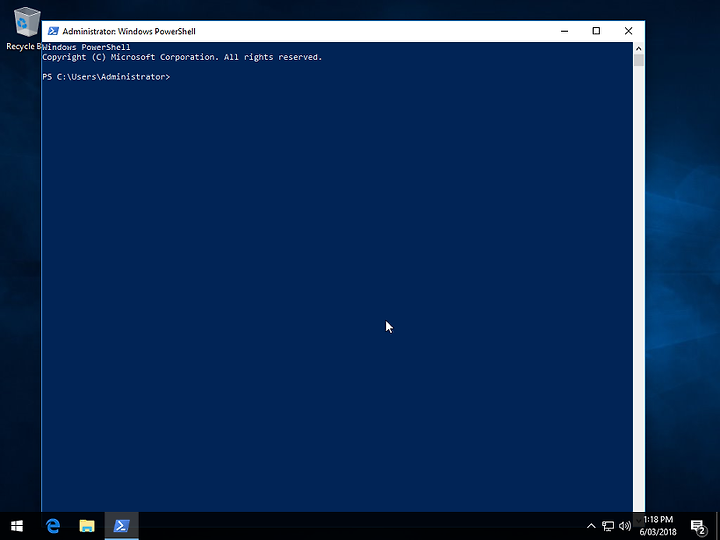Show hidden system tray icons
This screenshot has height=540, width=720.
click(x=591, y=526)
